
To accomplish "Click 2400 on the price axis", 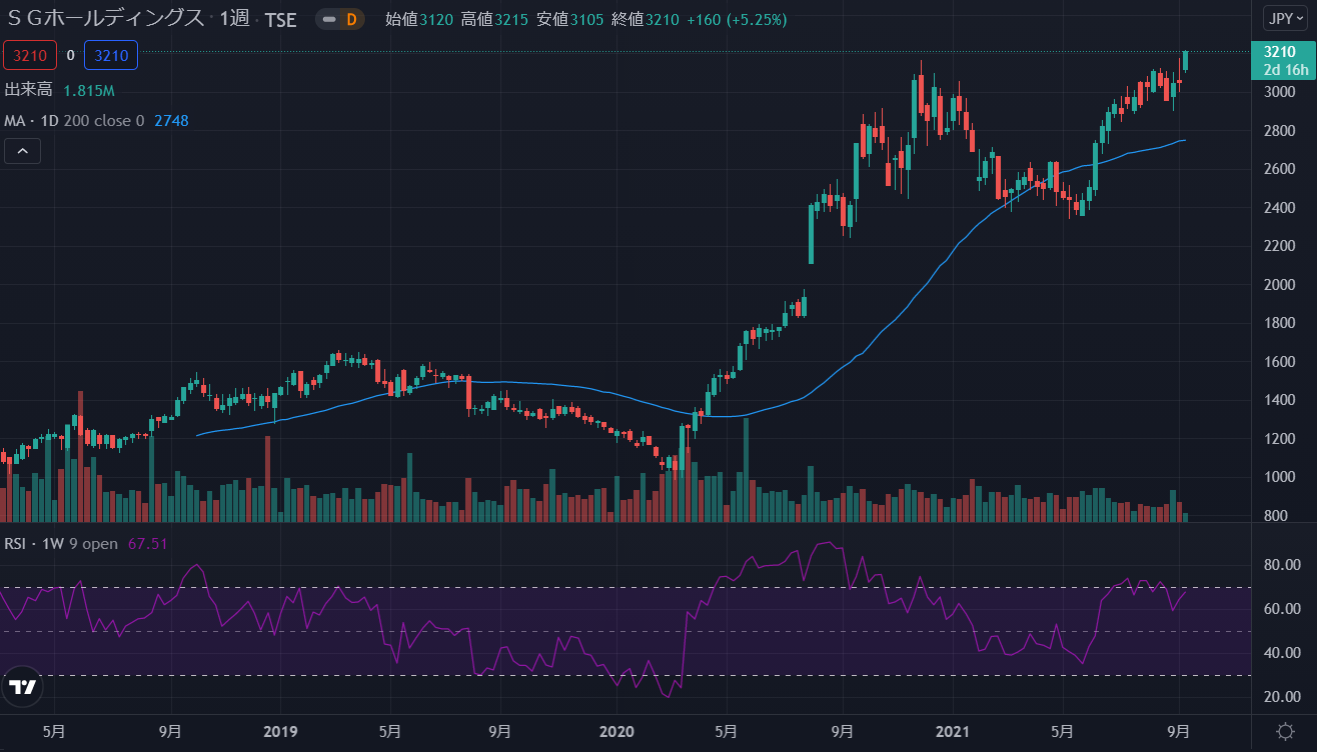I will [x=1280, y=208].
